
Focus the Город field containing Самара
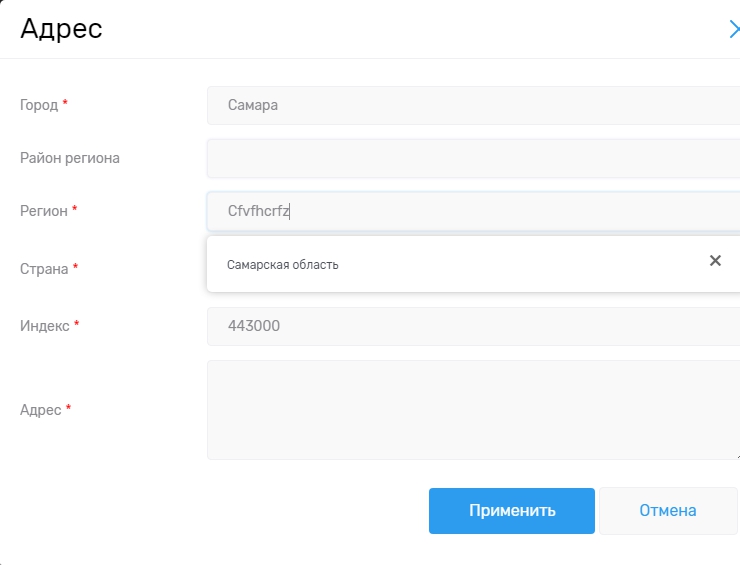(x=472, y=105)
